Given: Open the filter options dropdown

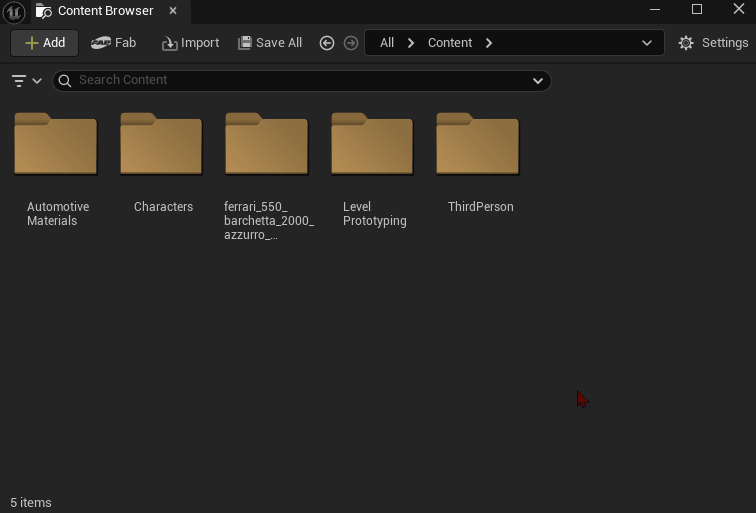Looking at the screenshot, I should coord(27,81).
